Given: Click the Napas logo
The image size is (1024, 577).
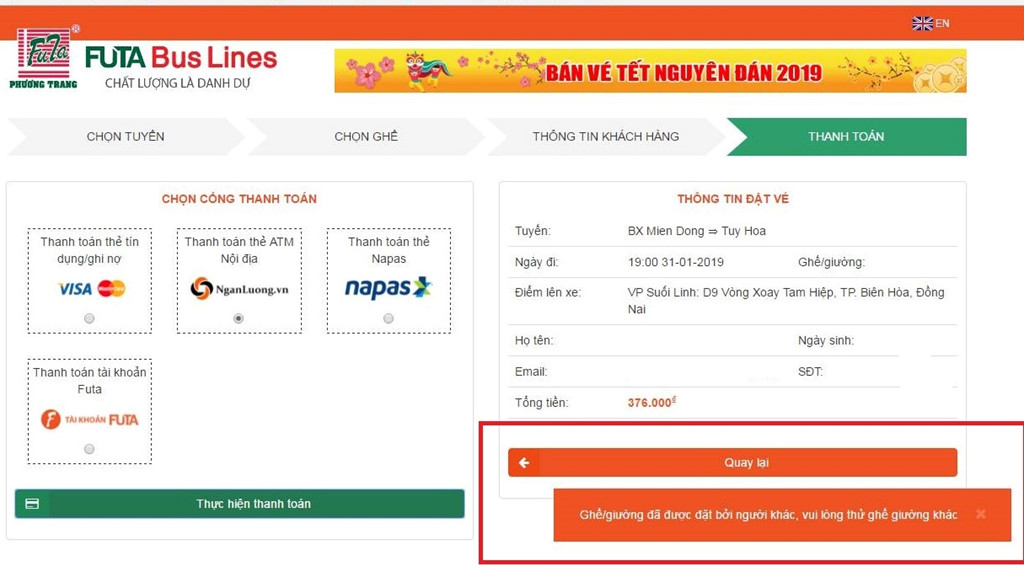Looking at the screenshot, I should tap(388, 287).
